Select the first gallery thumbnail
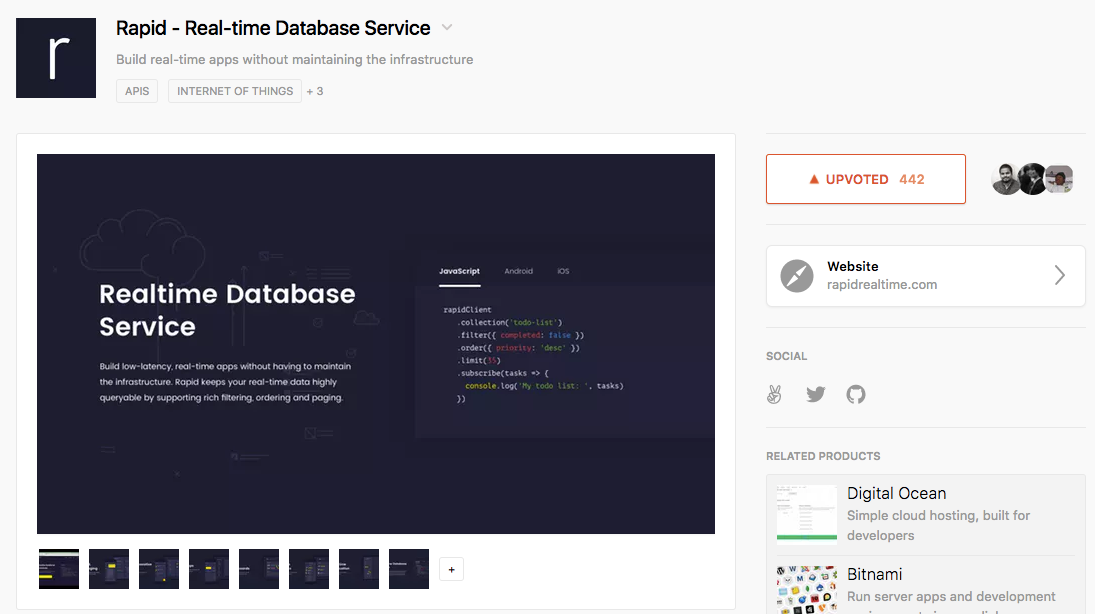1095x614 pixels. coord(58,568)
